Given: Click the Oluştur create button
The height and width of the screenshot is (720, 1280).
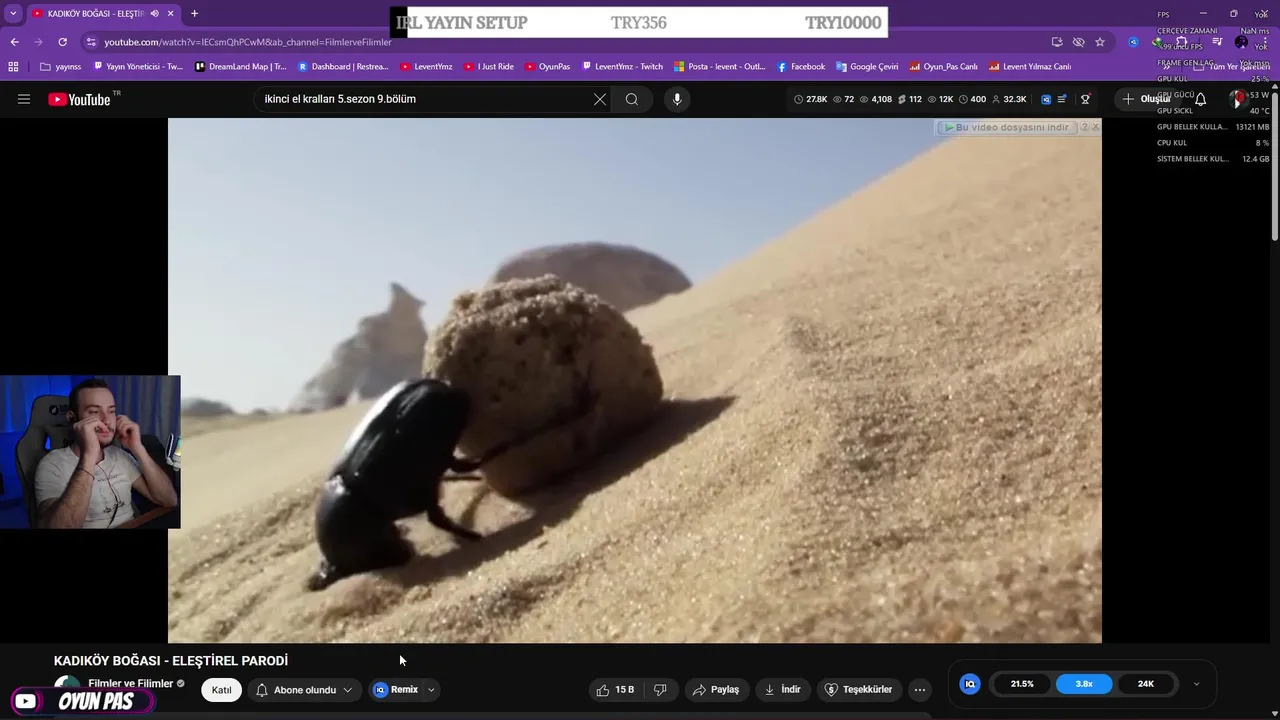Looking at the screenshot, I should tap(1146, 99).
